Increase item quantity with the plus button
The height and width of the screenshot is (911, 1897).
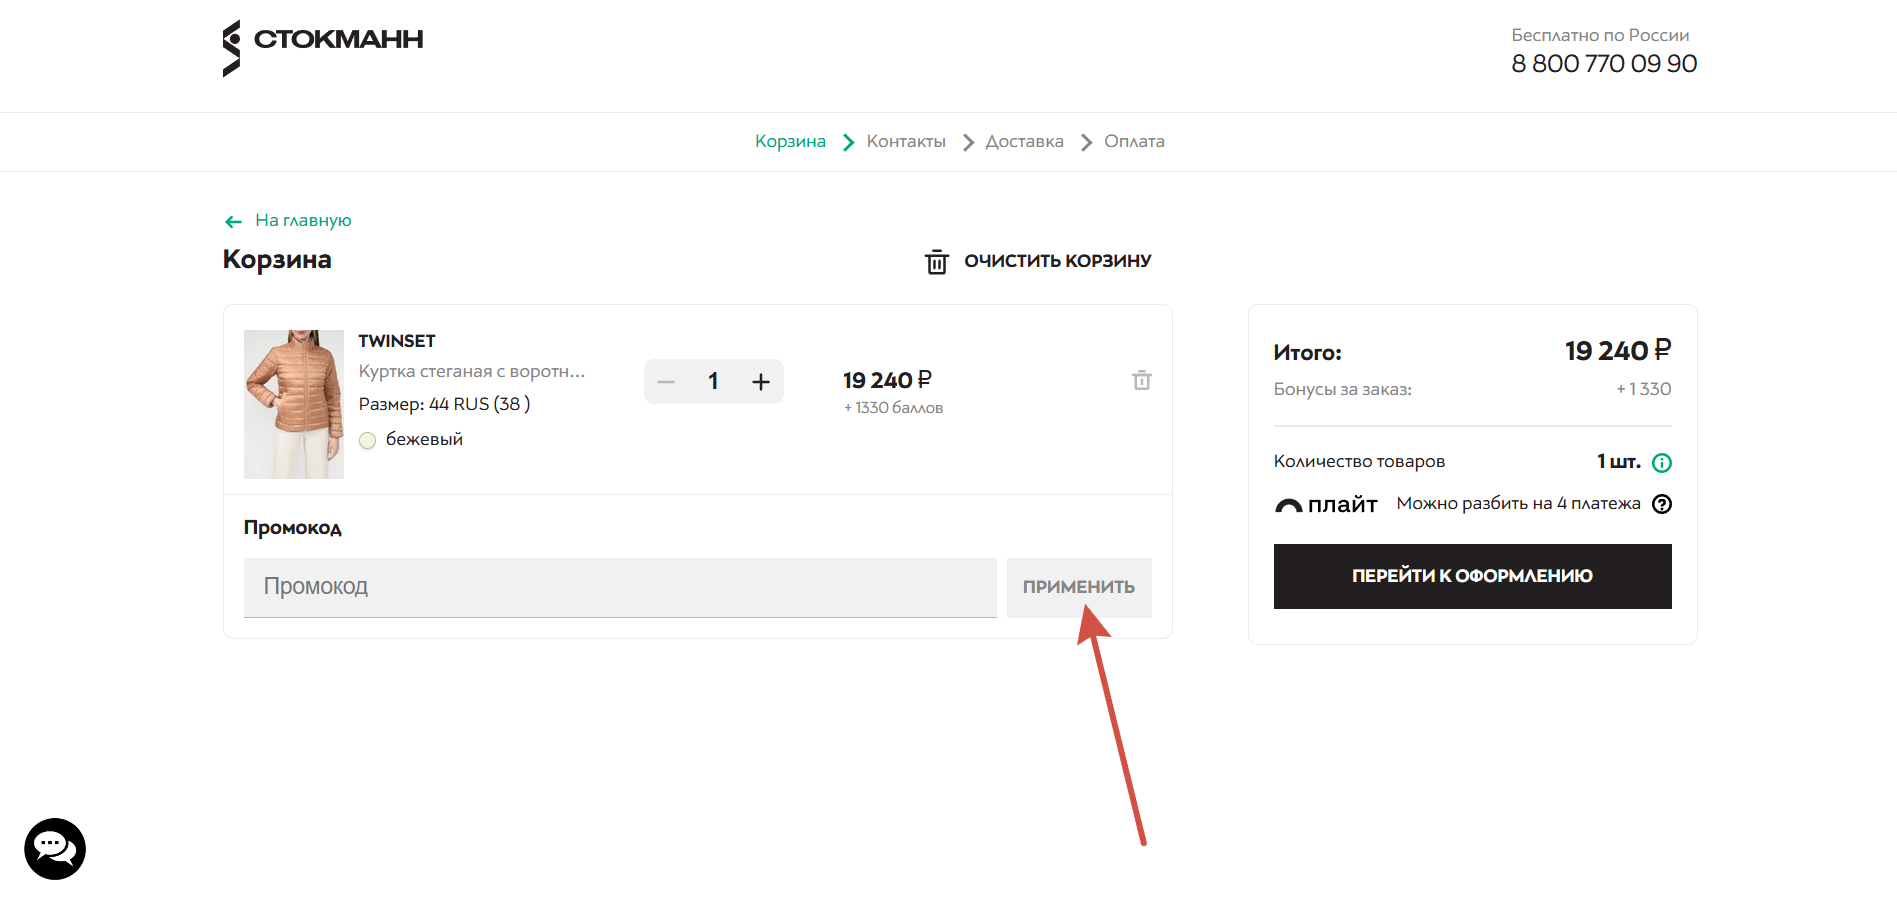point(761,382)
